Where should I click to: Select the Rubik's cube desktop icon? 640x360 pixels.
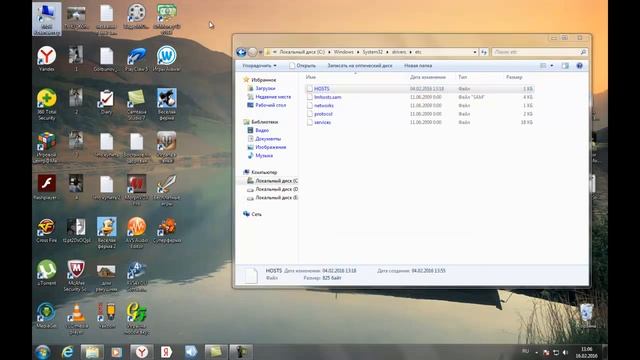(47, 147)
